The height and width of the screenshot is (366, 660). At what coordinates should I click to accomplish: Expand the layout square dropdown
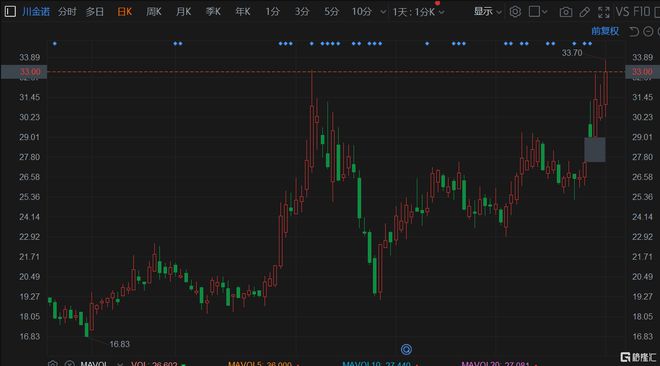click(x=538, y=12)
